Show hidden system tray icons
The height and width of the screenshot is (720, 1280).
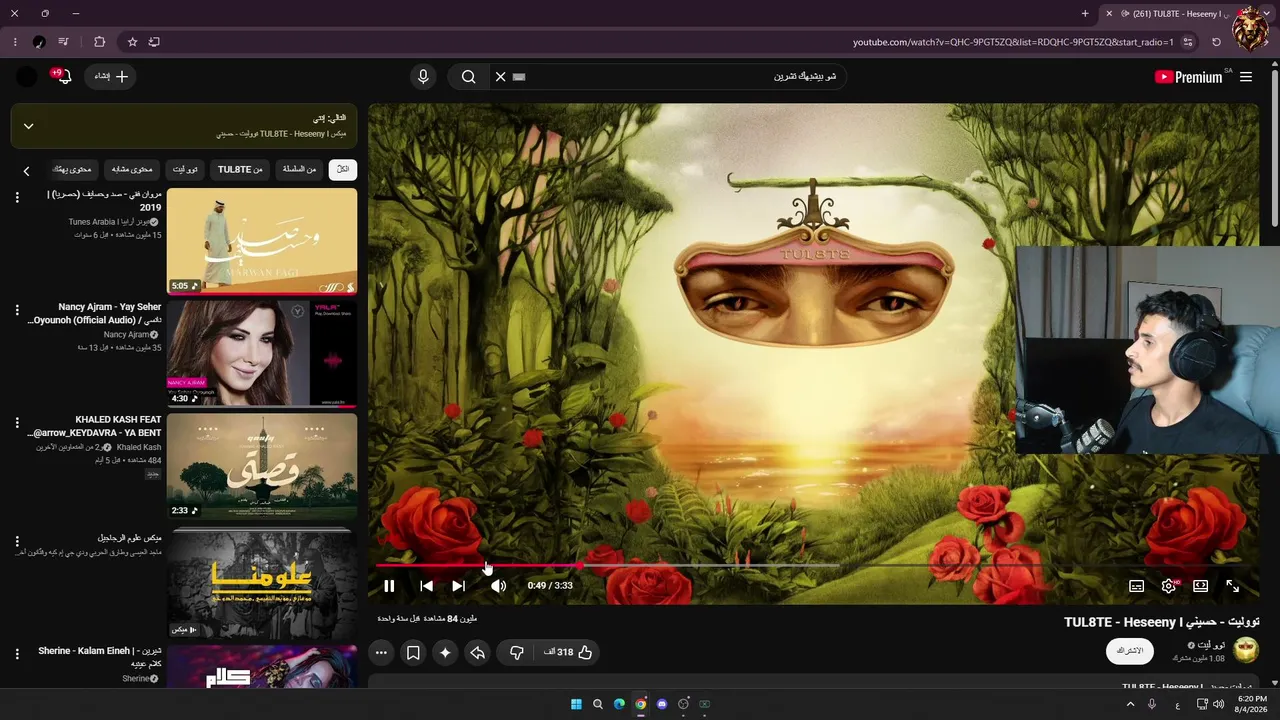(1131, 704)
